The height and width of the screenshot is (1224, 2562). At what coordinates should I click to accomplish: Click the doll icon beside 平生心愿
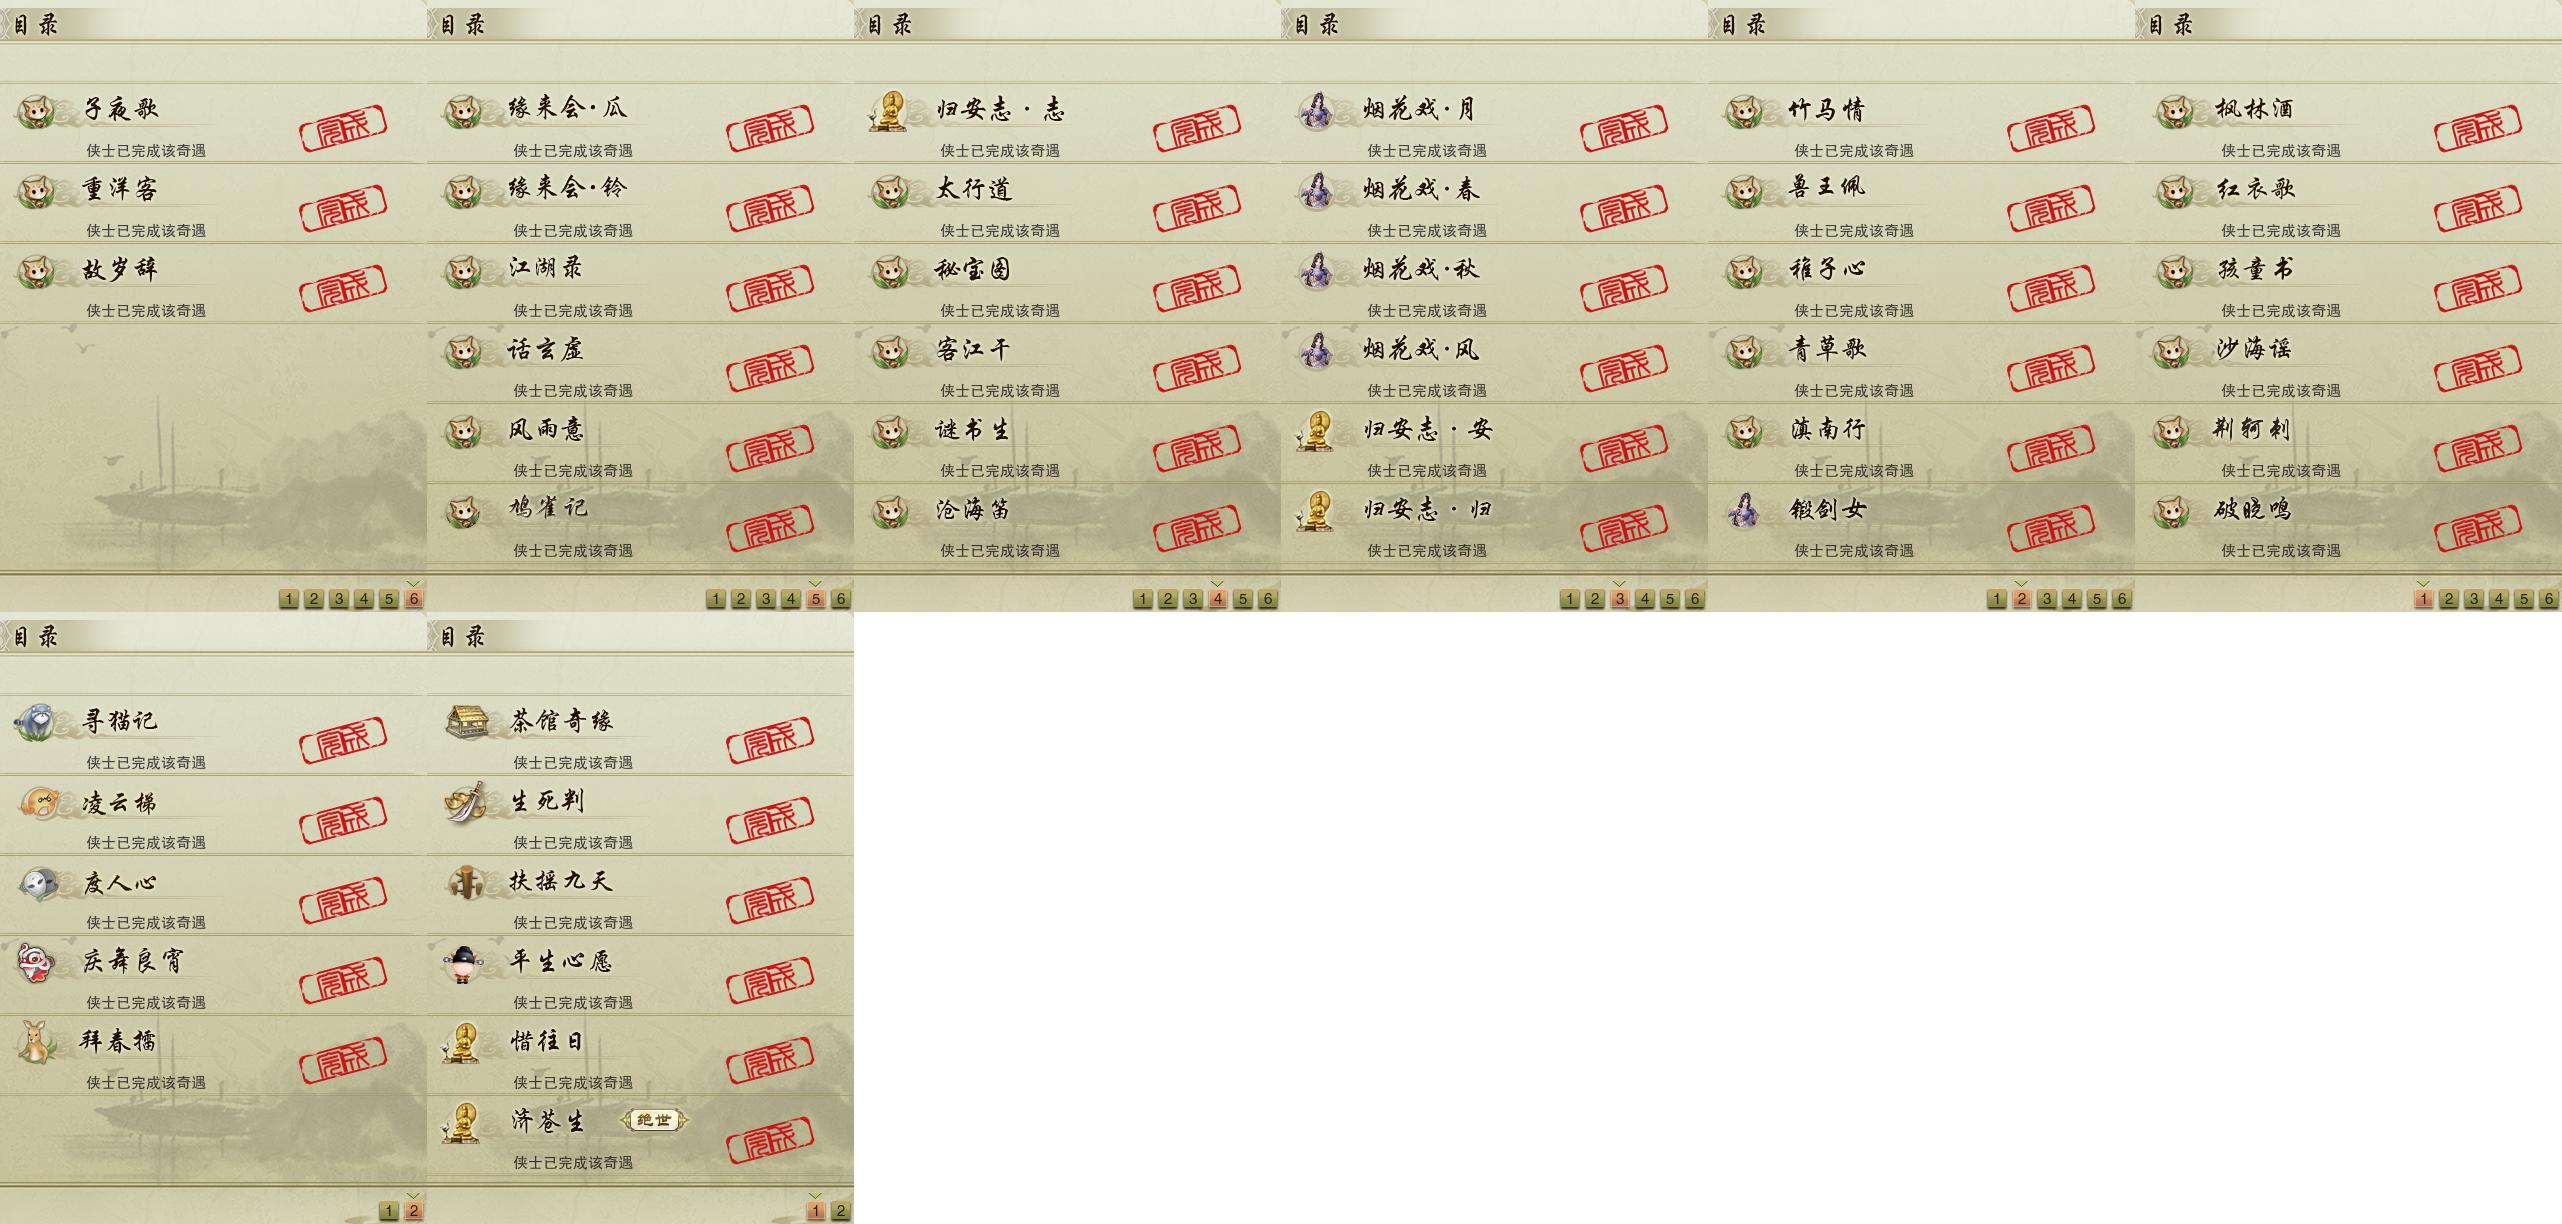click(463, 963)
